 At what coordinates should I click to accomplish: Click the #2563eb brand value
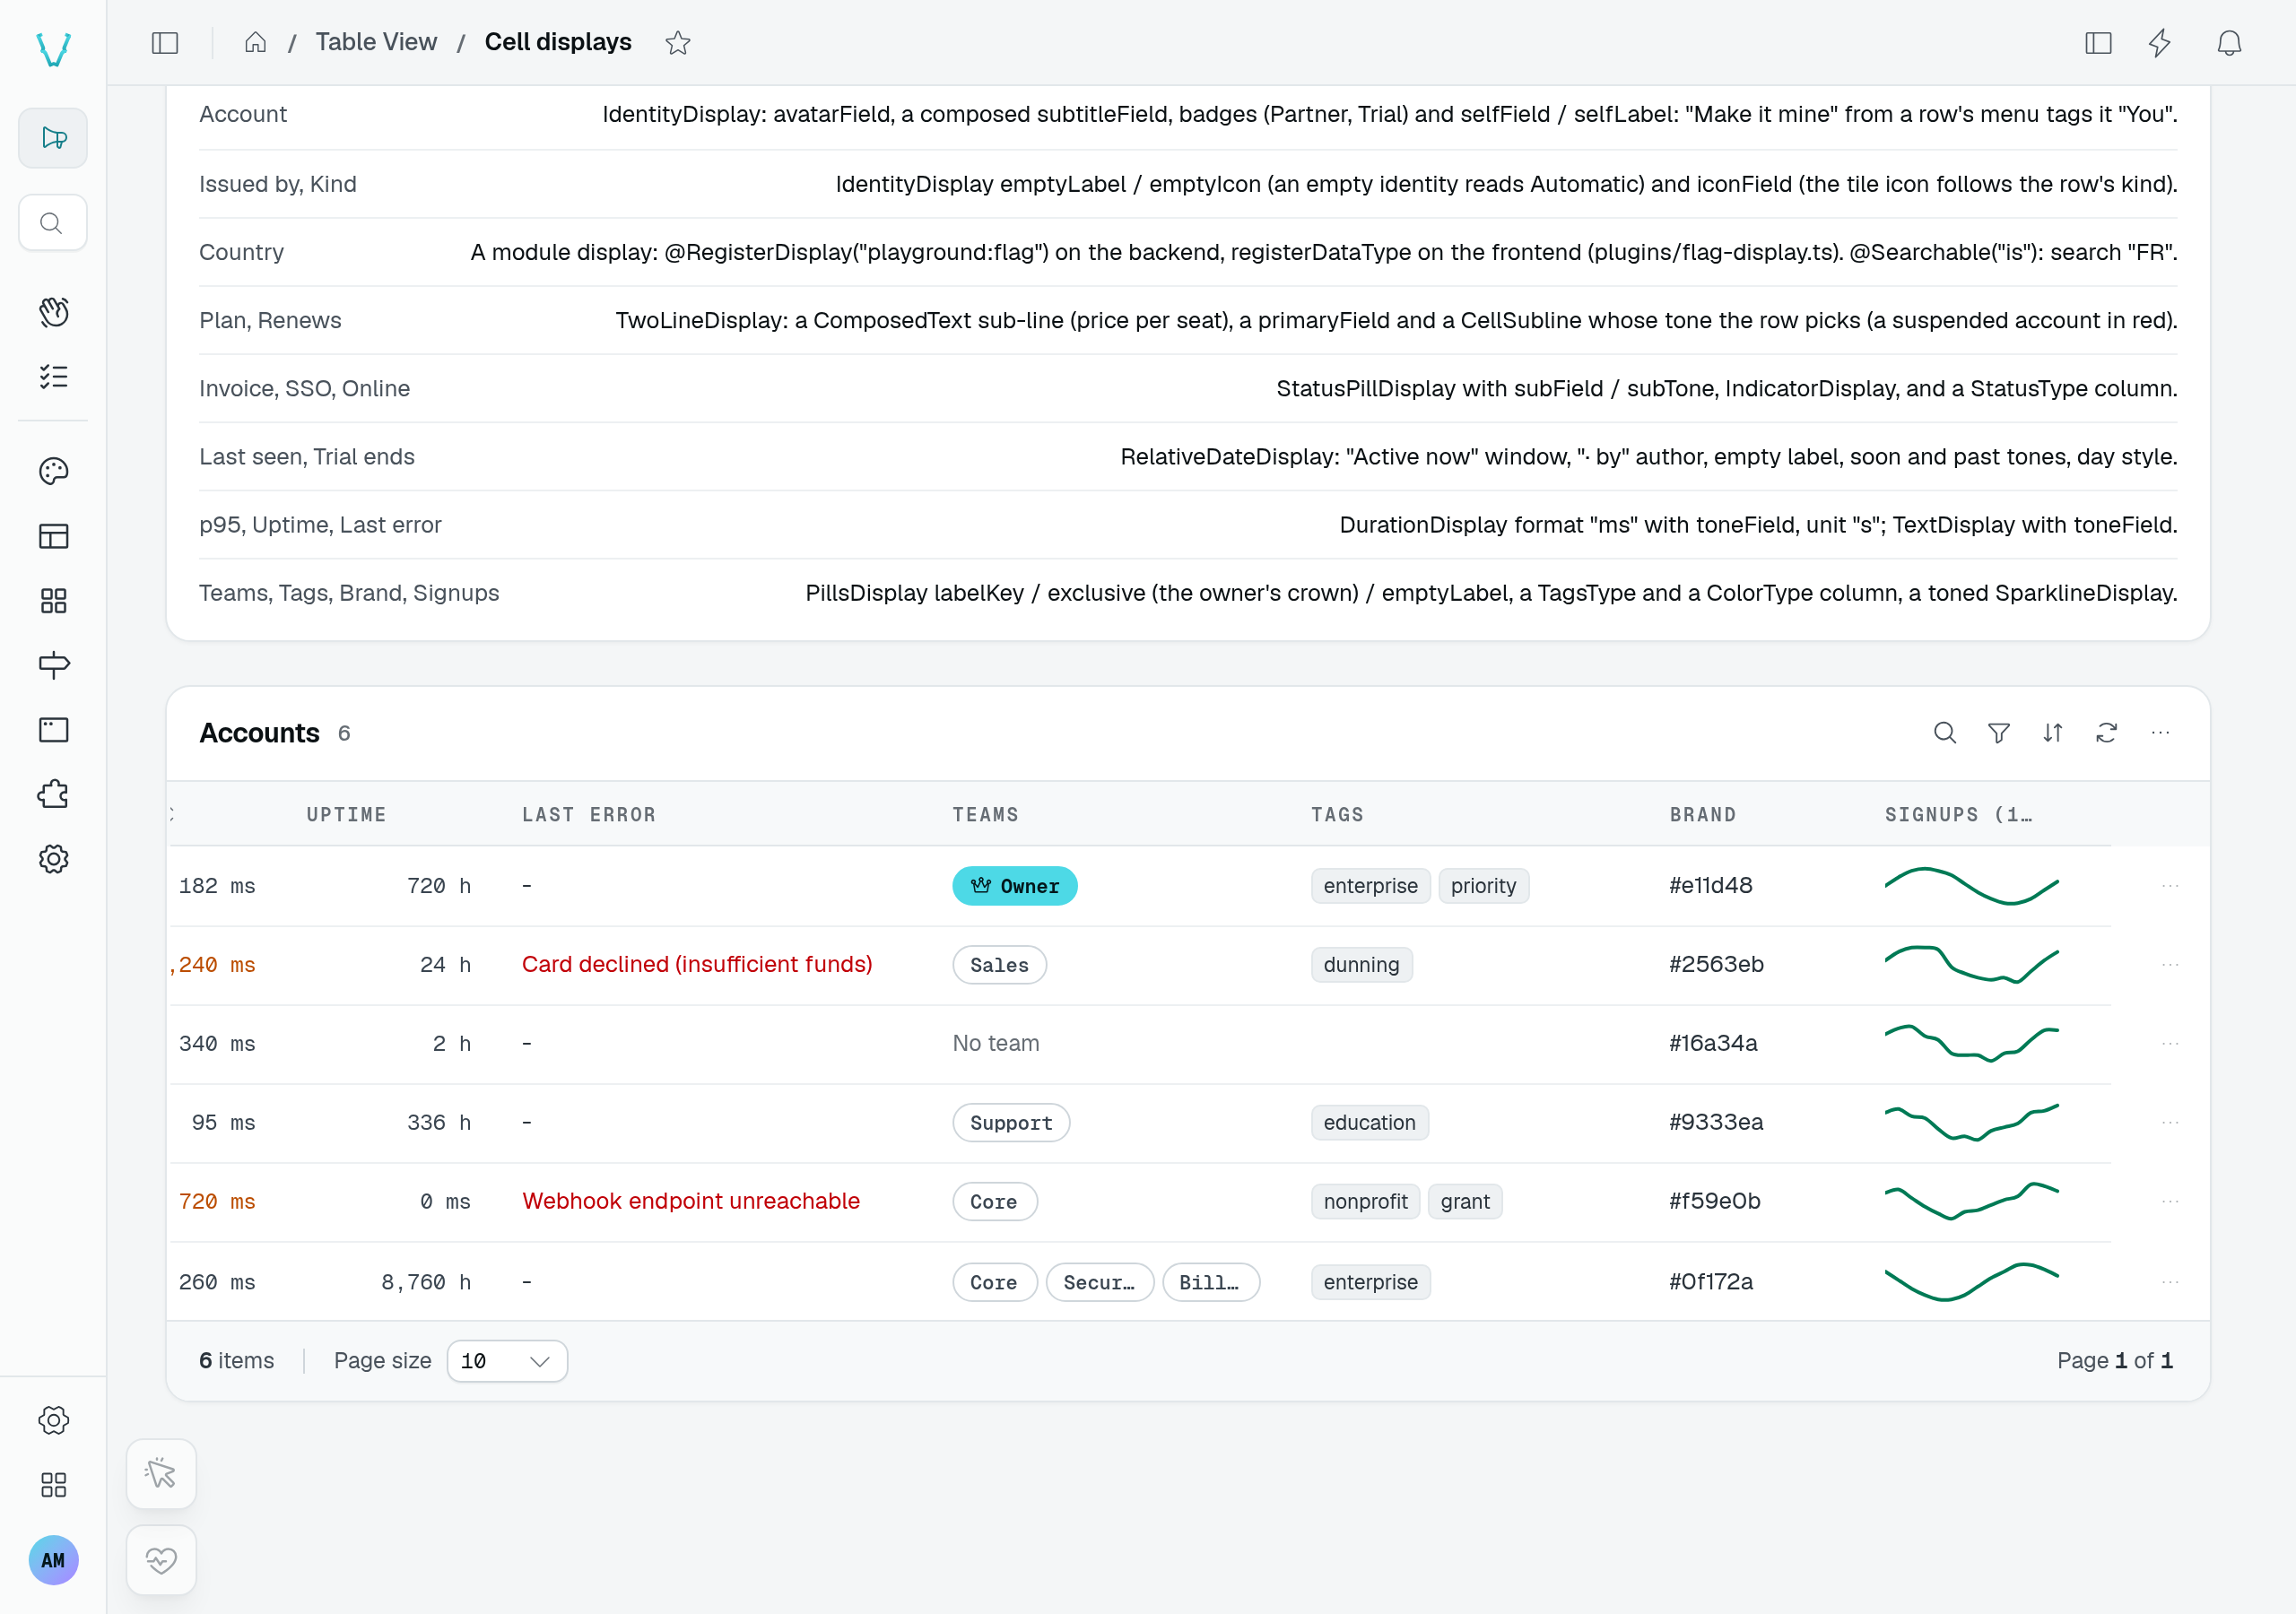coord(1716,965)
